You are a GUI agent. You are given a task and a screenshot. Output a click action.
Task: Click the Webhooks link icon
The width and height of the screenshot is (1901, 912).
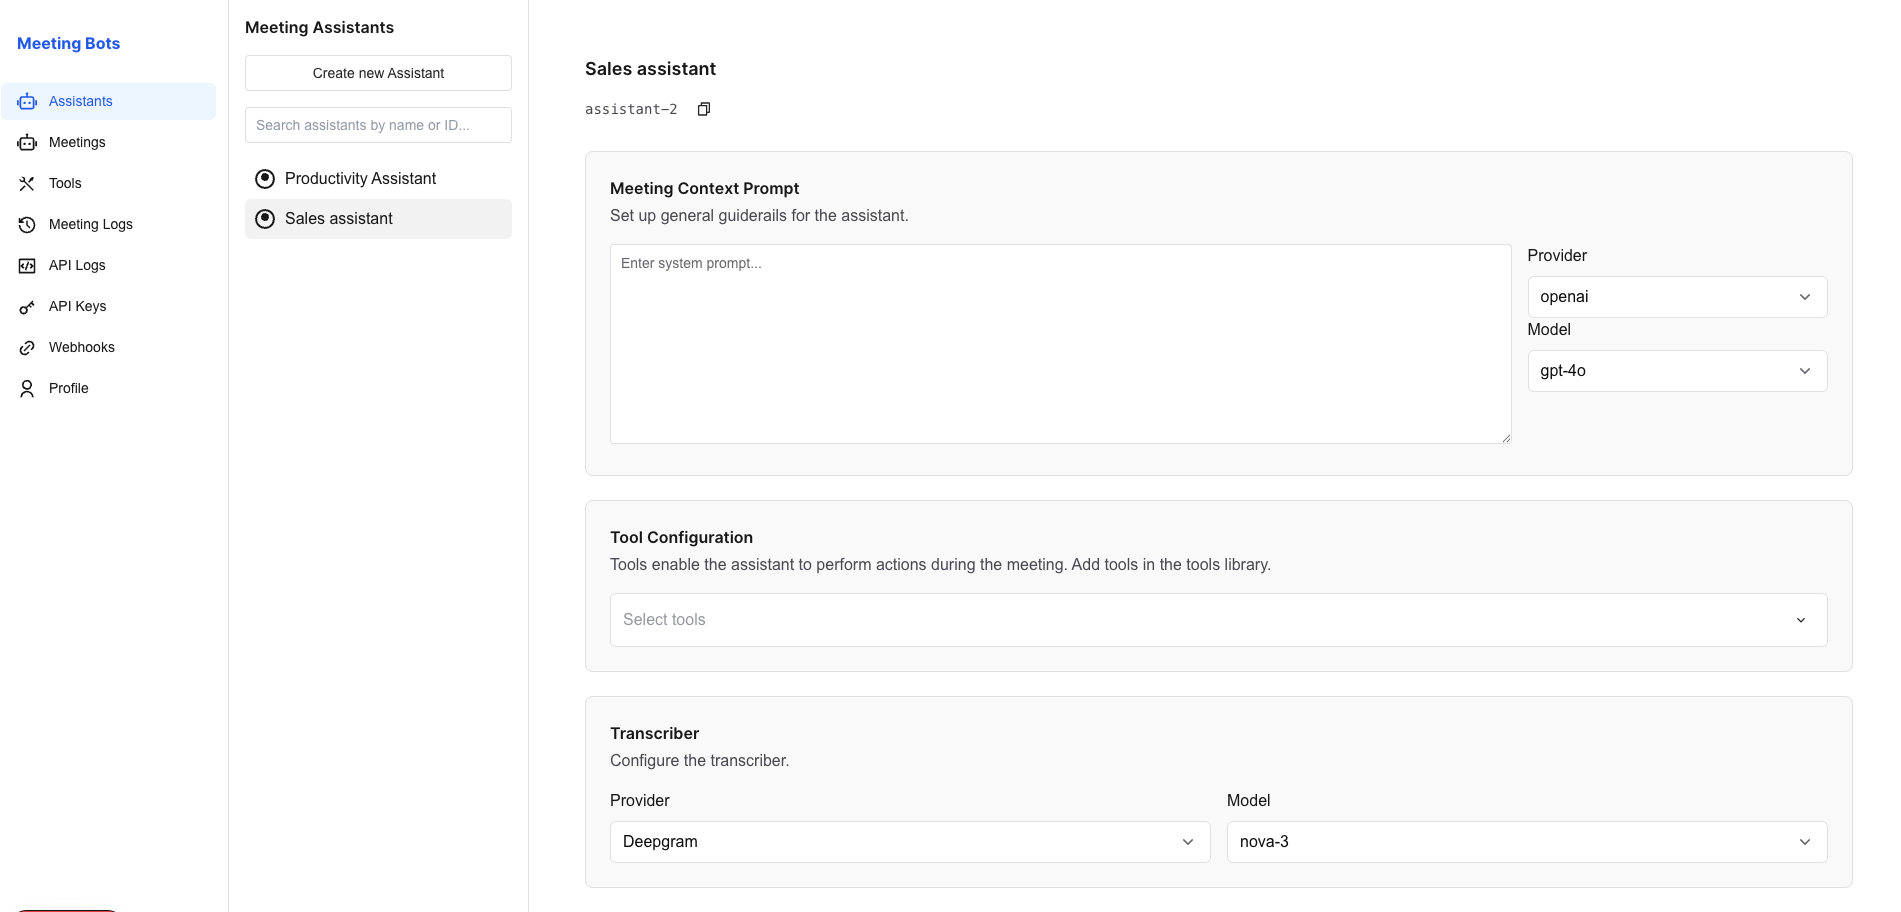click(x=27, y=348)
